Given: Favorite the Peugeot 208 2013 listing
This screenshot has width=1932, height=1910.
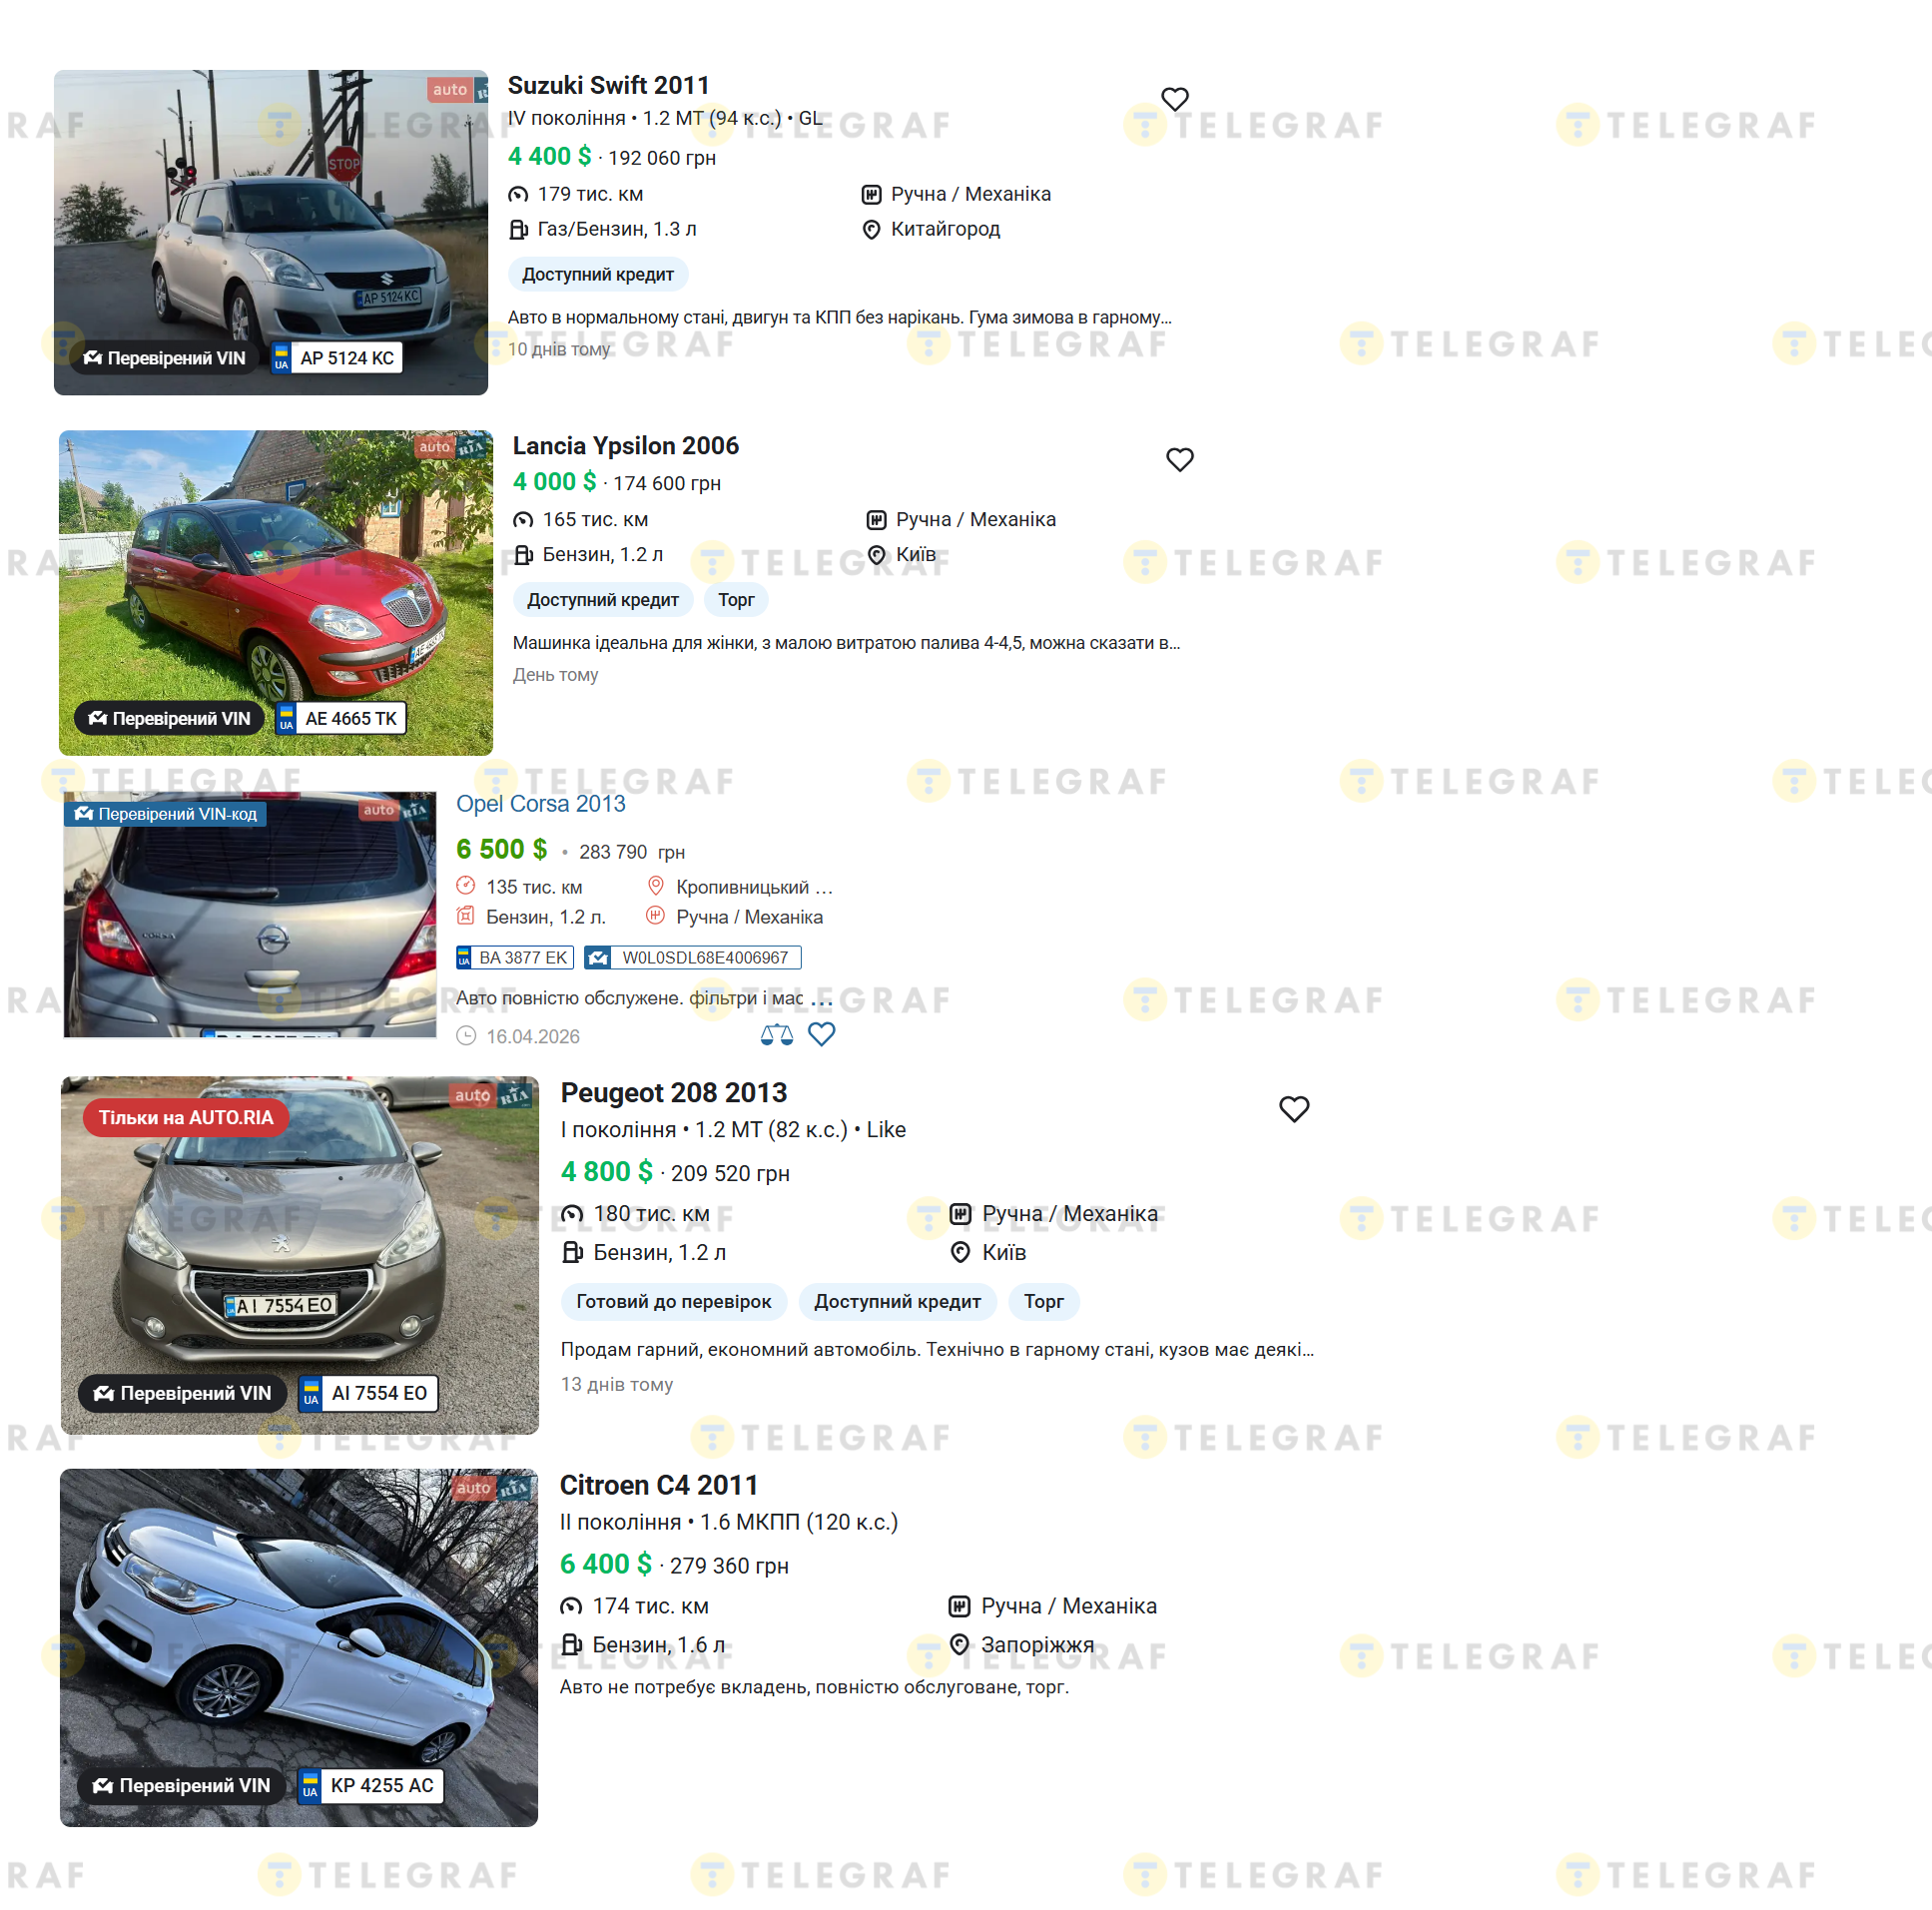Looking at the screenshot, I should 1293,1108.
